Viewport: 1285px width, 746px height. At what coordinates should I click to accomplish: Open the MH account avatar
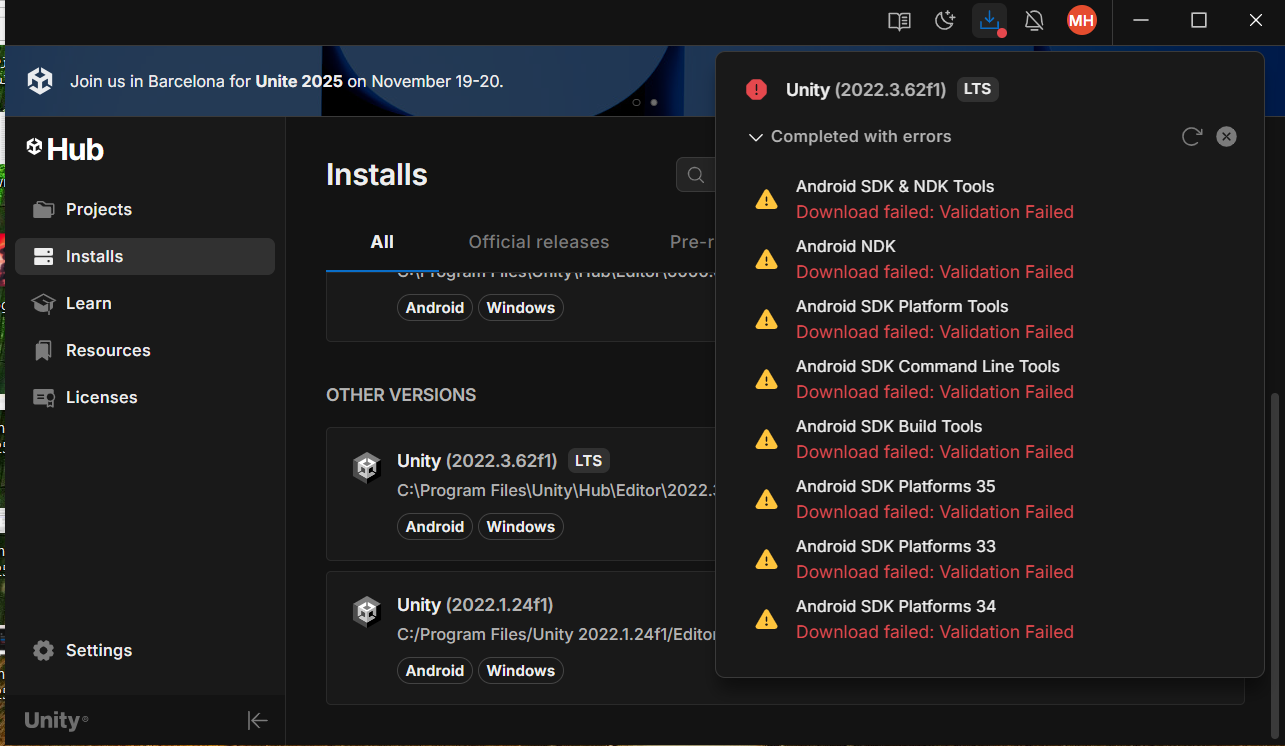[x=1081, y=20]
